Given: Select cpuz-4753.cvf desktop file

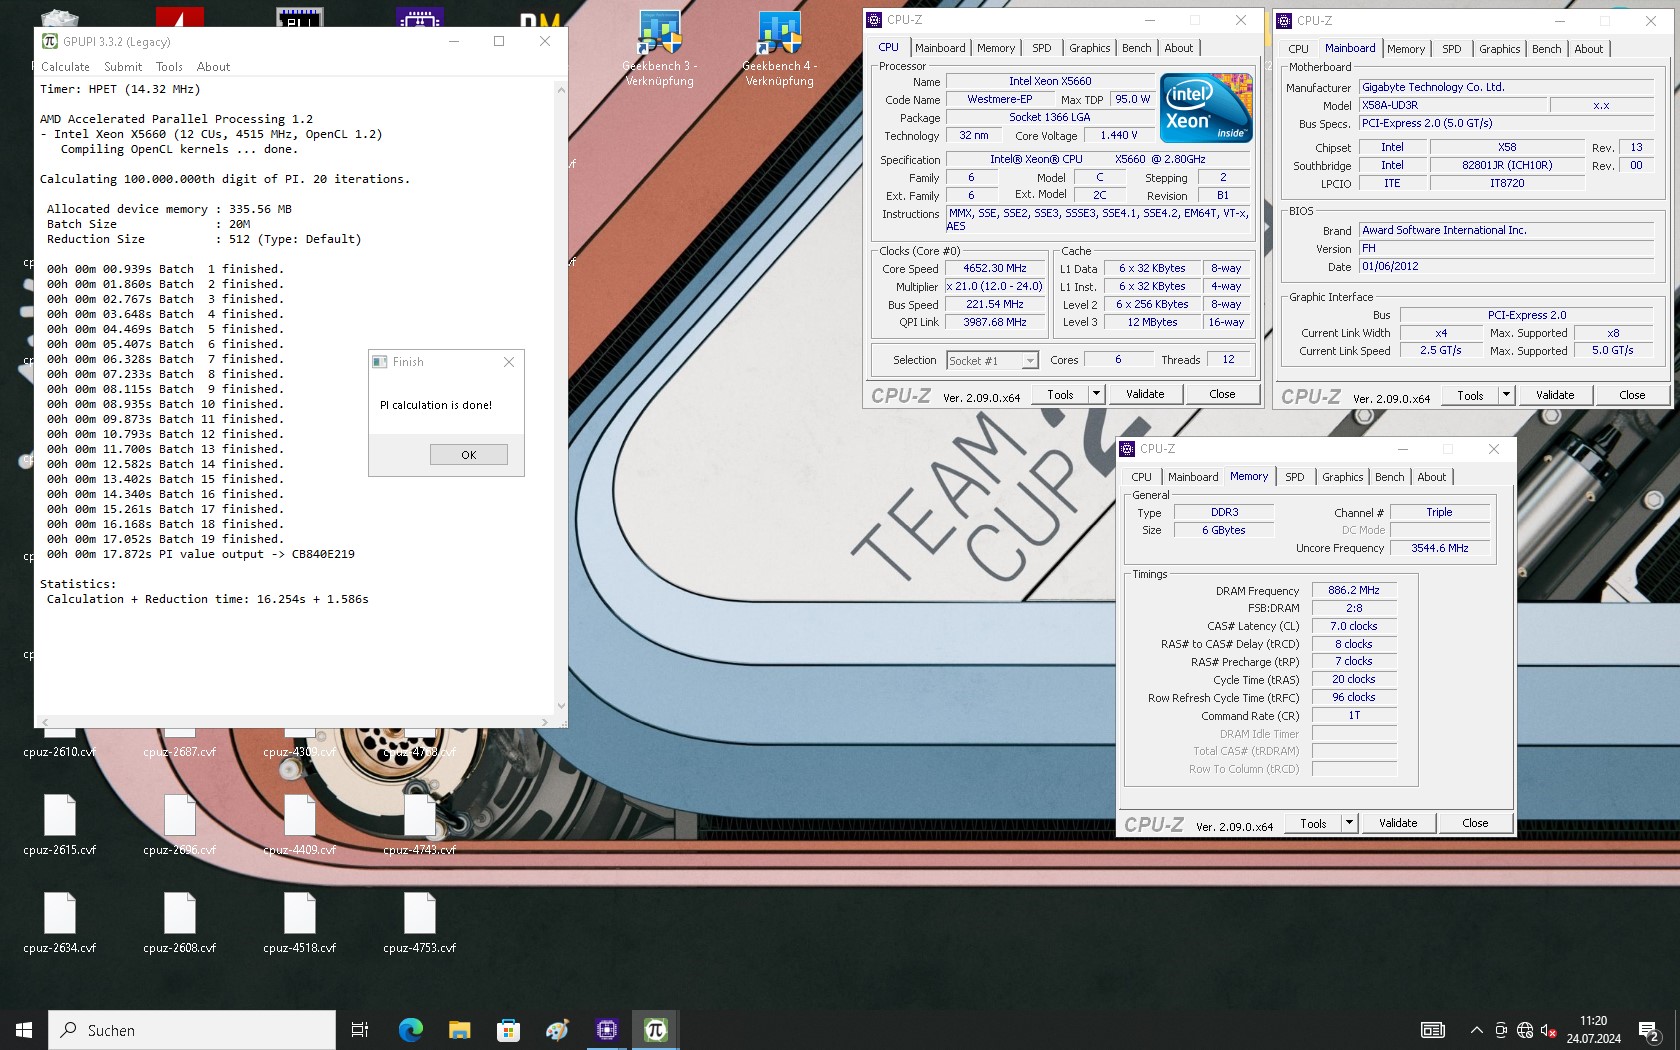Looking at the screenshot, I should pos(420,923).
